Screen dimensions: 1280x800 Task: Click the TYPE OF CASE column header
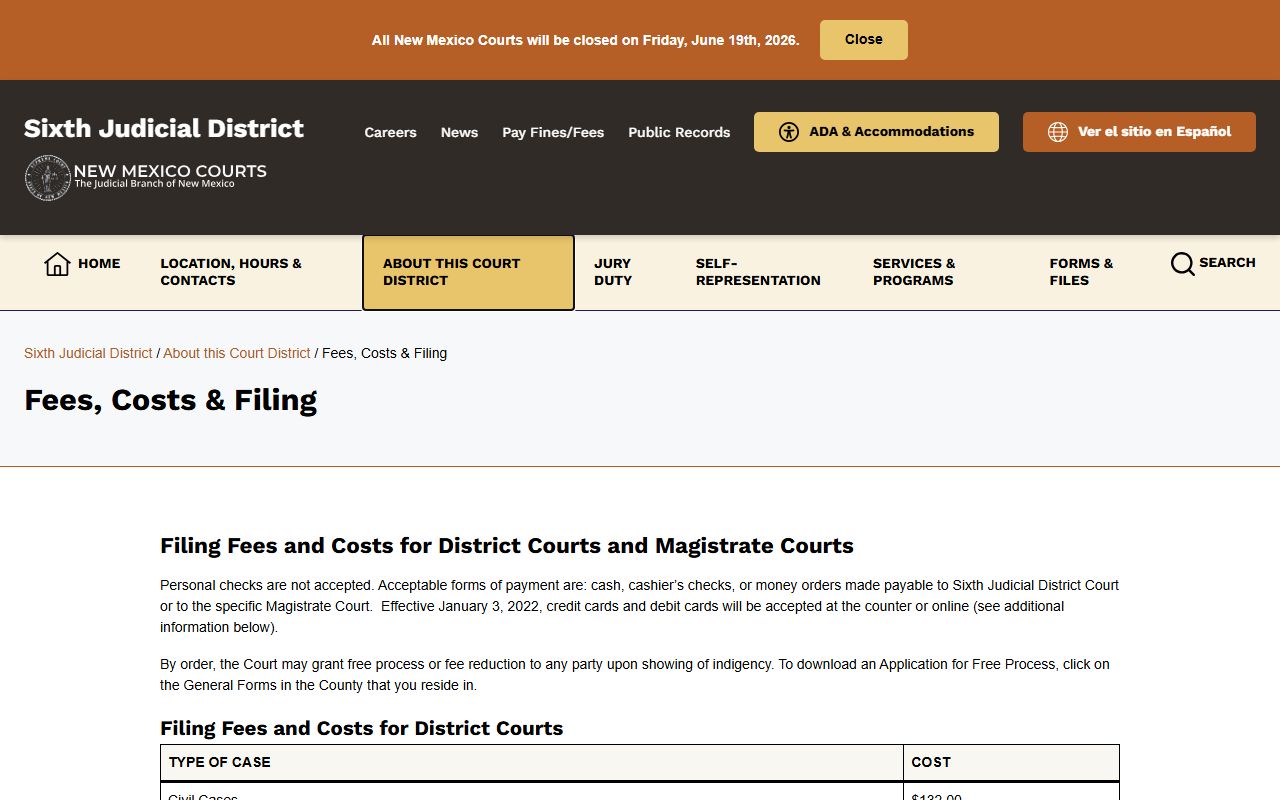pyautogui.click(x=532, y=762)
